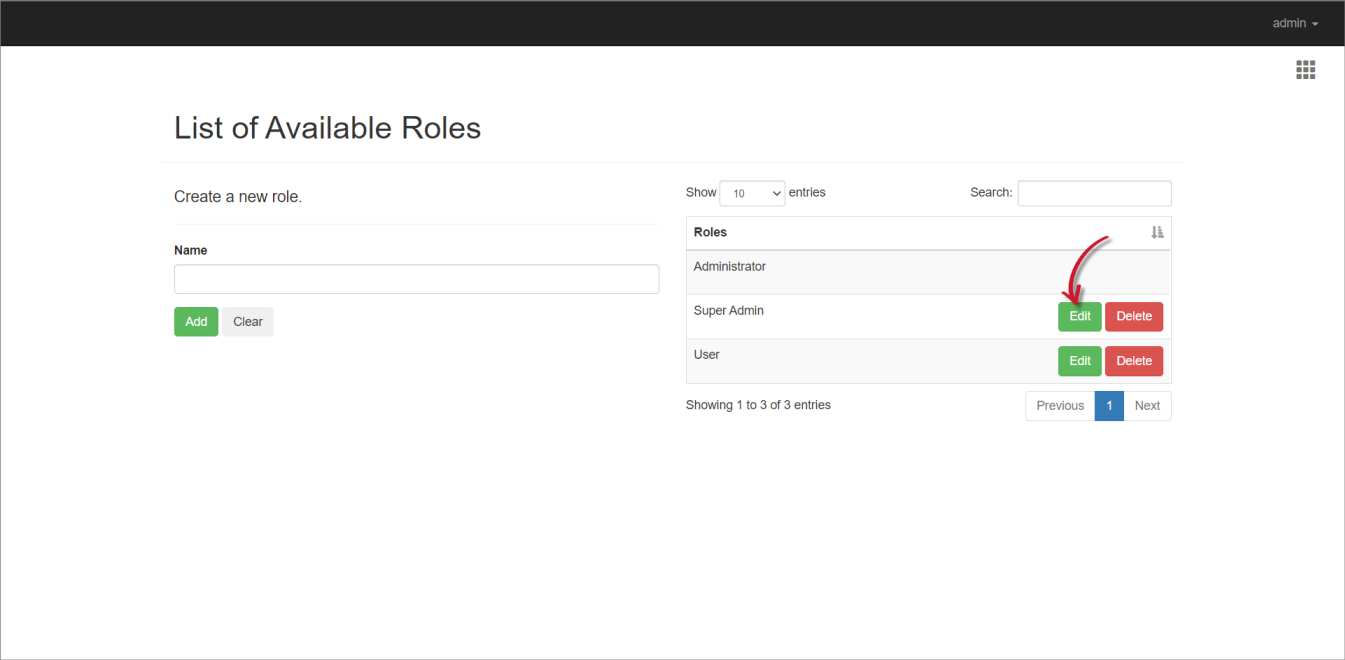Delete the Super Admin role
Image resolution: width=1345 pixels, height=660 pixels.
[x=1133, y=316]
